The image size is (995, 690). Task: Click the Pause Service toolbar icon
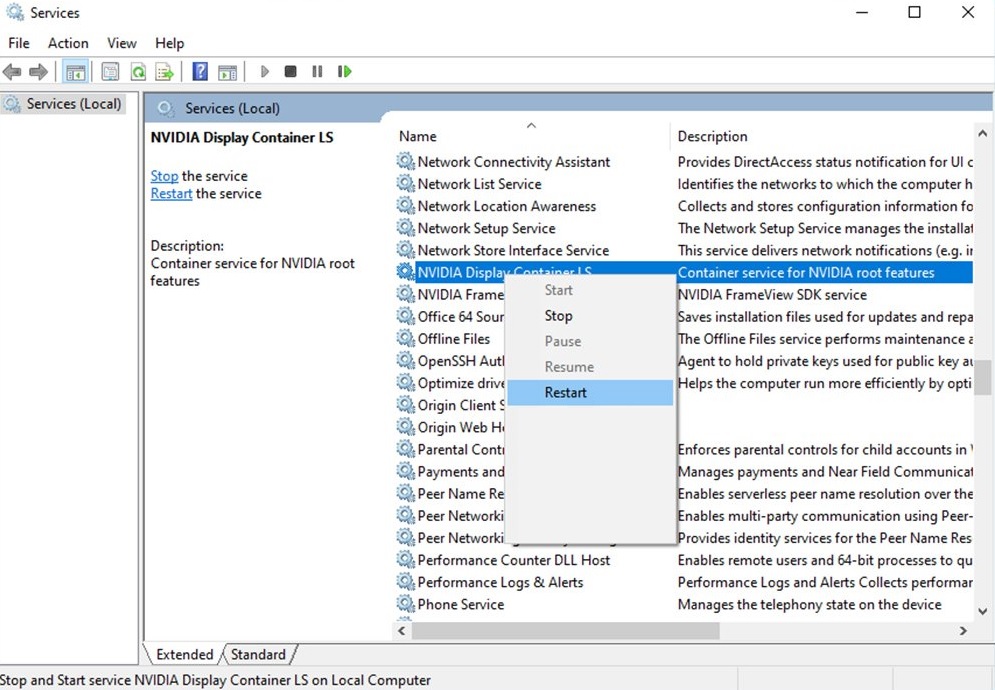(x=317, y=72)
